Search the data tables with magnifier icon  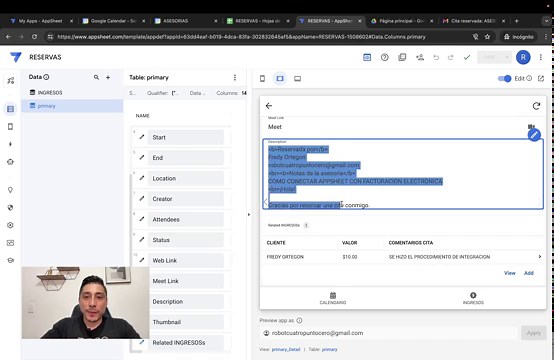[x=96, y=77]
